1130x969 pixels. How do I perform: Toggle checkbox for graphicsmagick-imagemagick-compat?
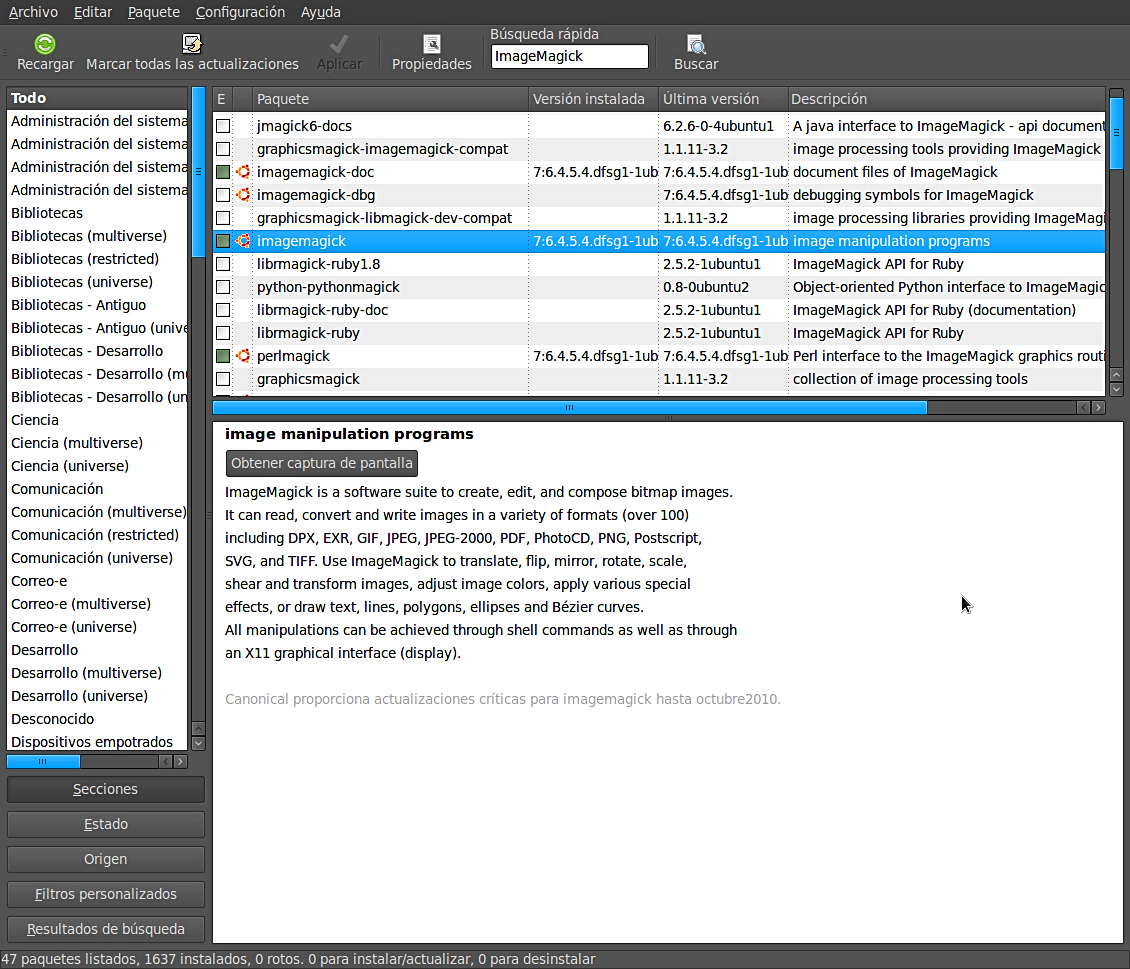(x=223, y=149)
